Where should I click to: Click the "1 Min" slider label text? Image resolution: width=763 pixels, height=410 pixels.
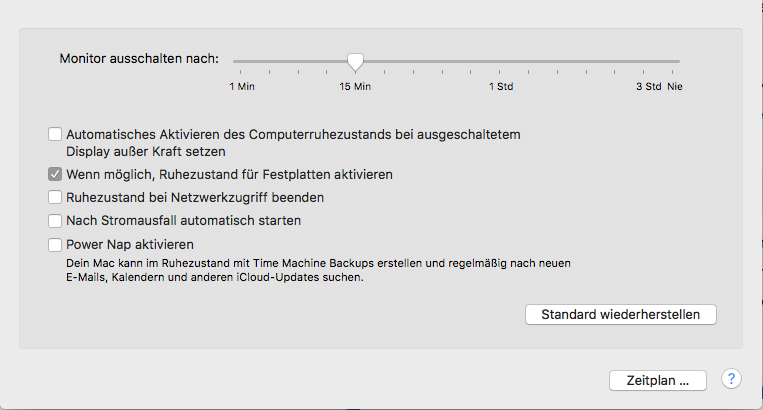[240, 87]
